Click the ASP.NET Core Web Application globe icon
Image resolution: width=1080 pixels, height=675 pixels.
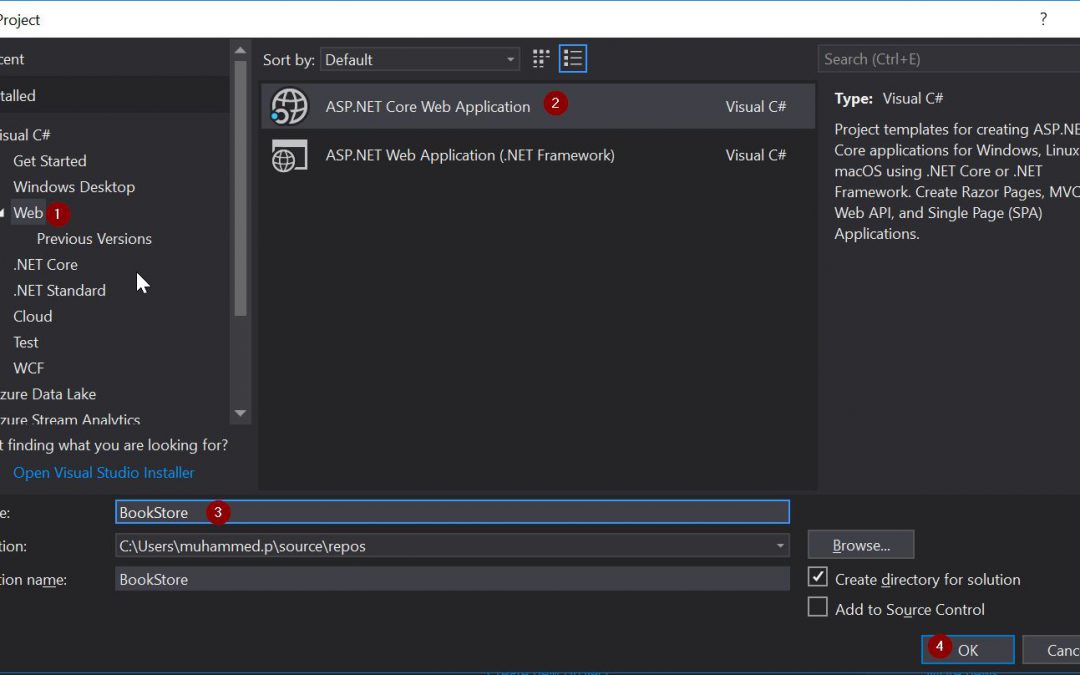point(290,106)
